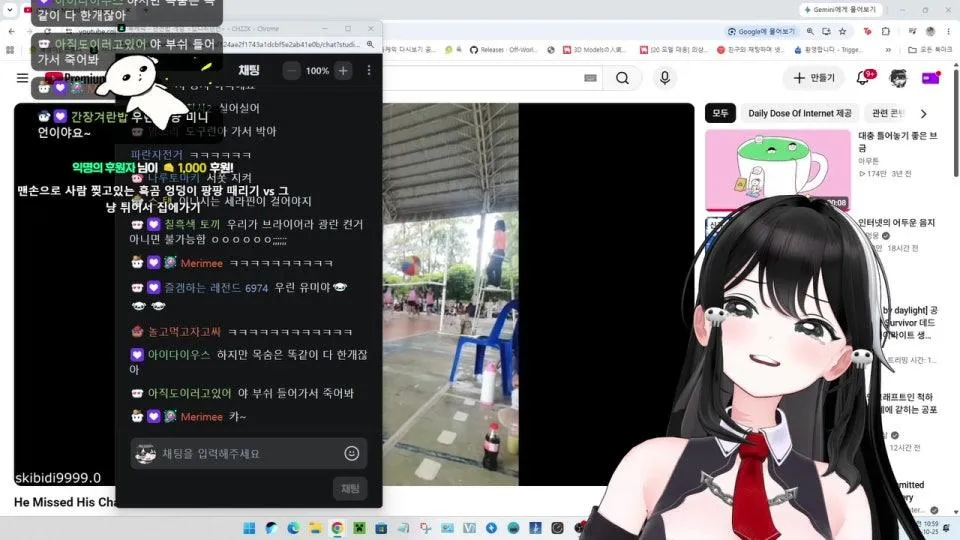Switch to Chrome in taskbar
960x540 pixels.
[x=337, y=528]
